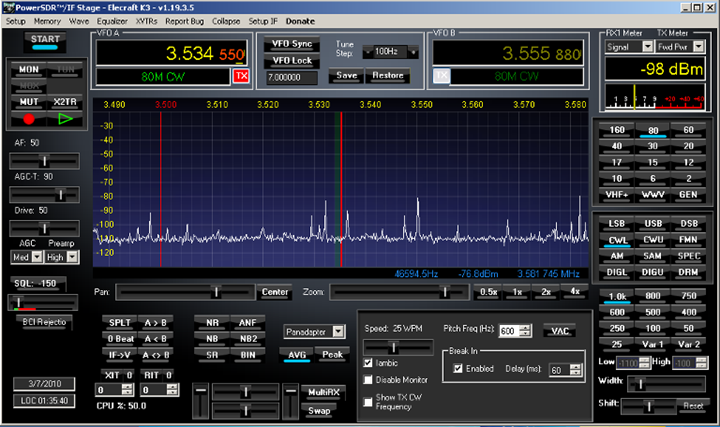Image resolution: width=720 pixels, height=427 pixels.
Task: Open the Wave menu
Action: click(x=79, y=21)
